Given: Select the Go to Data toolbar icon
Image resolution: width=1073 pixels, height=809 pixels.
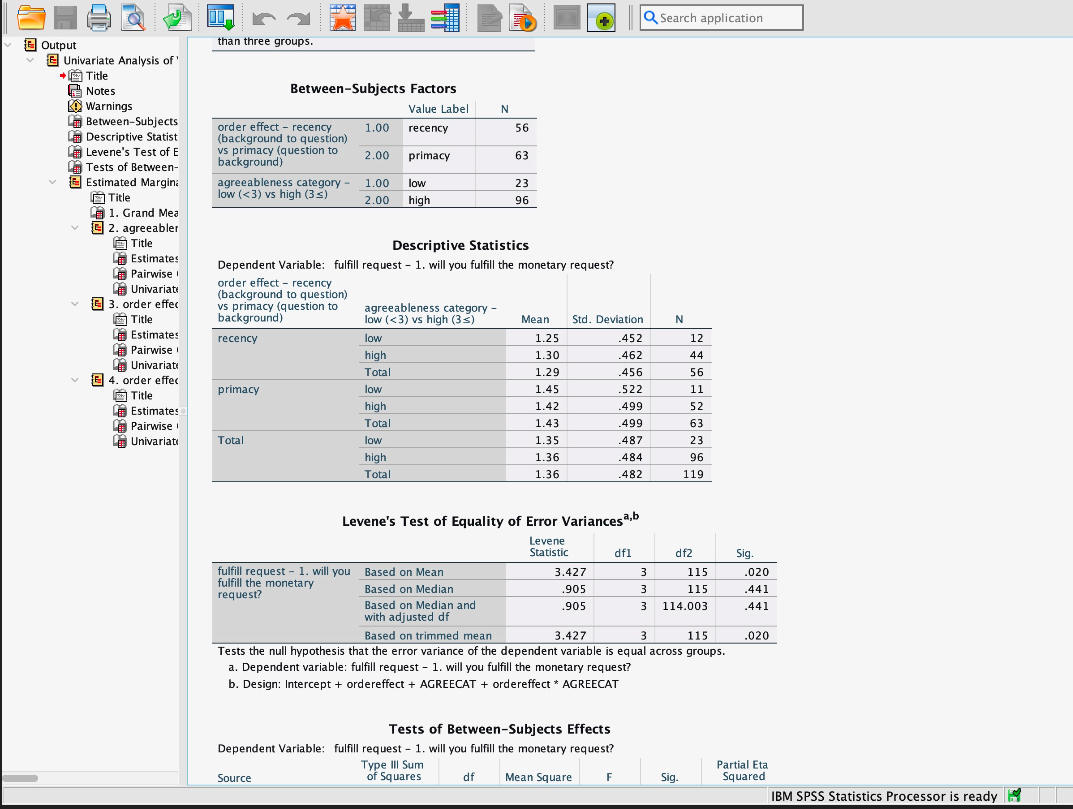Looking at the screenshot, I should tap(219, 17).
